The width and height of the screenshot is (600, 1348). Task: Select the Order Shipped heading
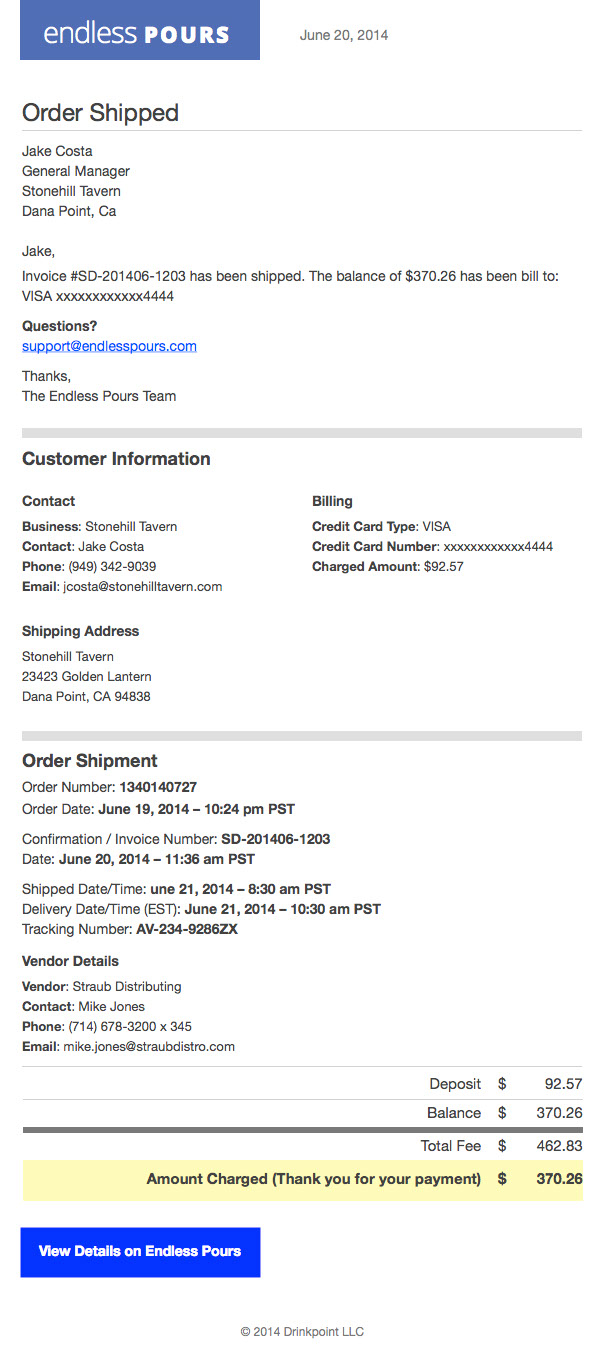pos(100,112)
